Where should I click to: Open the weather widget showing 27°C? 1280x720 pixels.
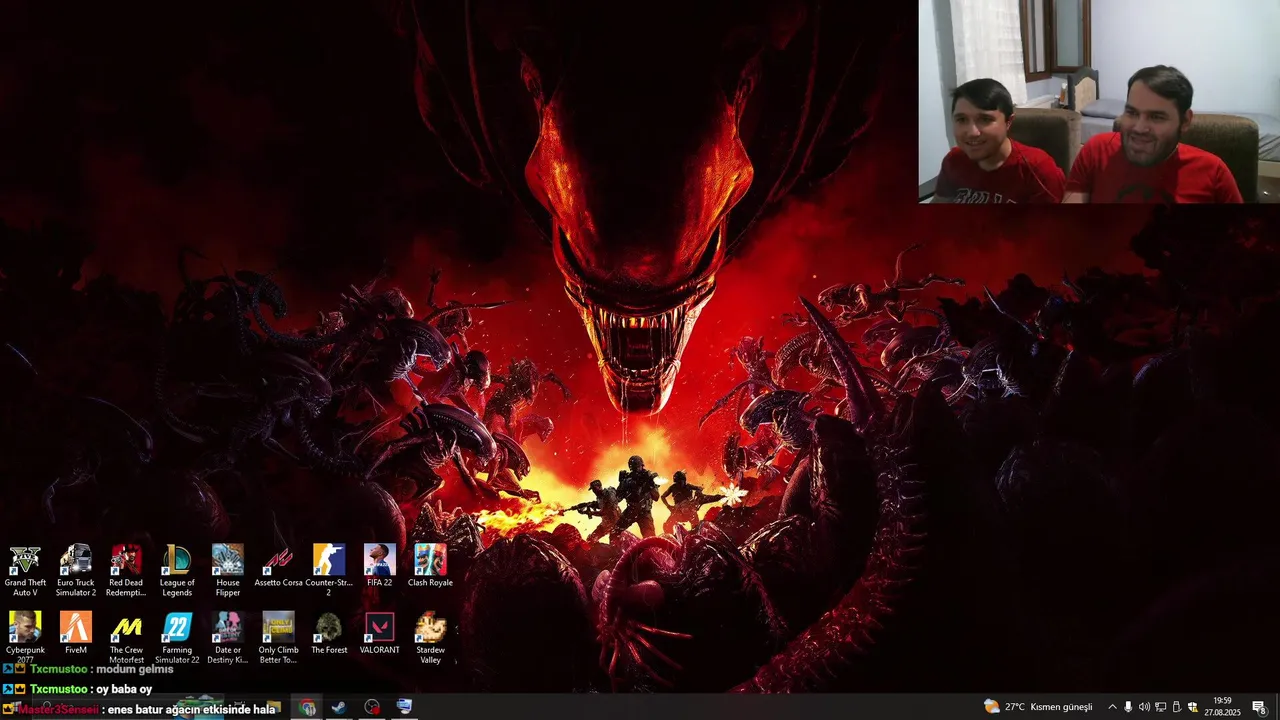click(x=1038, y=707)
